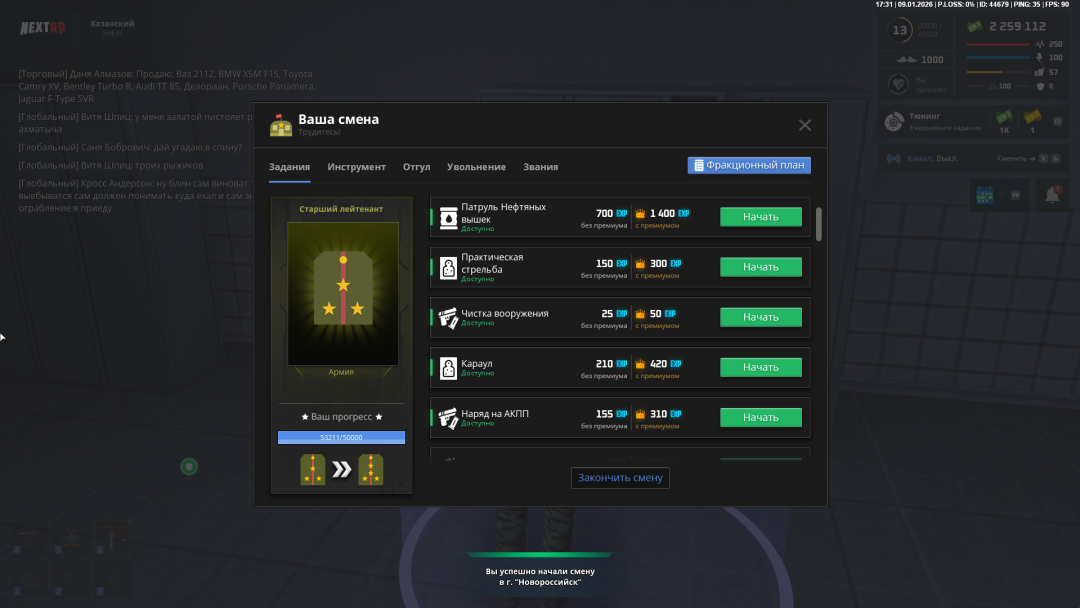Open the Фракционный план button
1080x608 pixels.
point(749,165)
